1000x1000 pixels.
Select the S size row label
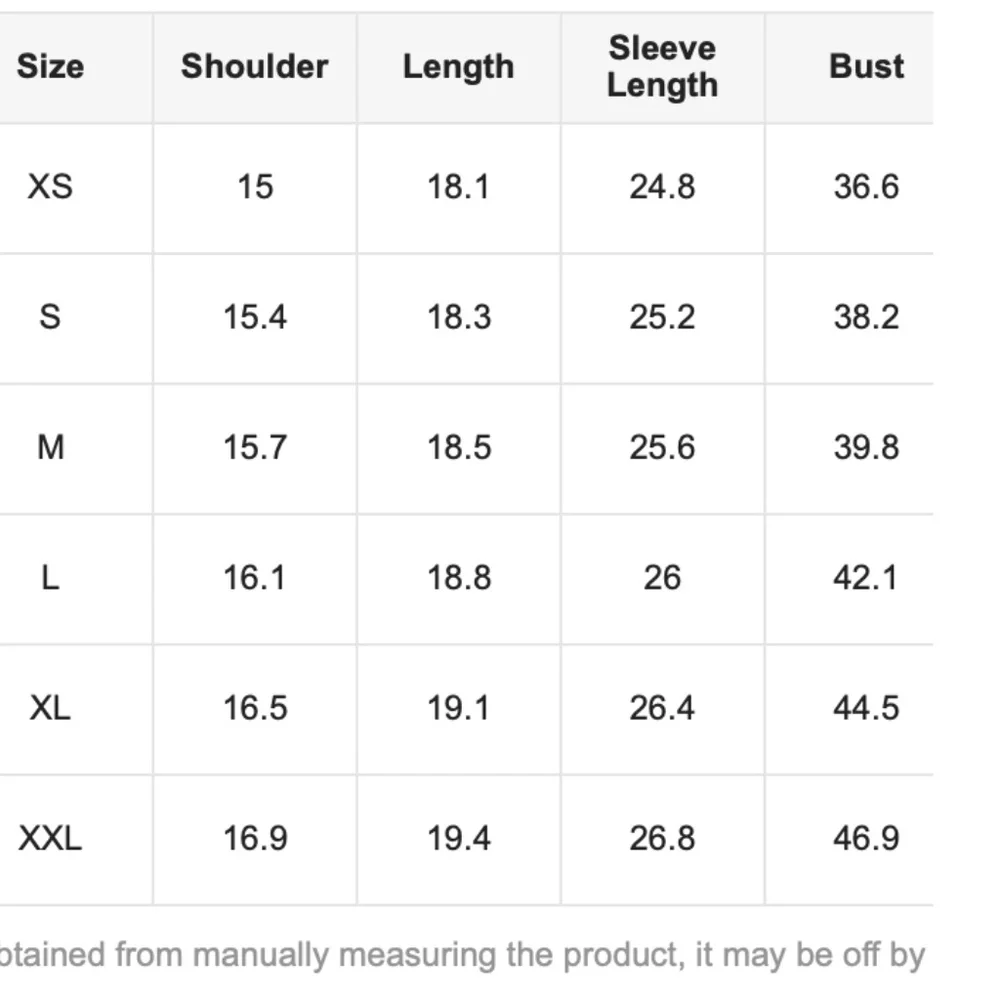[x=50, y=317]
